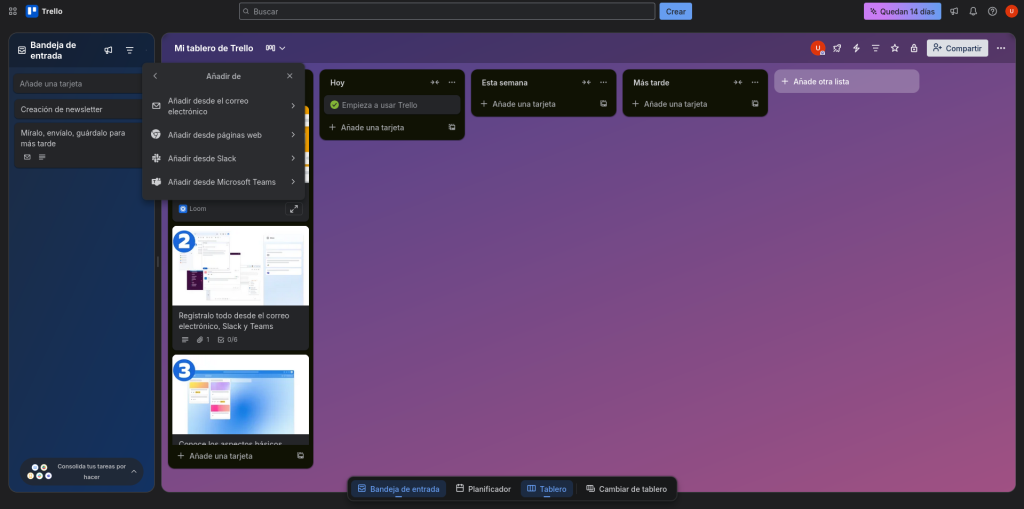Screen dimensions: 1024x509
Task: Collapse the Hoy list with arrows icon
Action: coord(435,82)
